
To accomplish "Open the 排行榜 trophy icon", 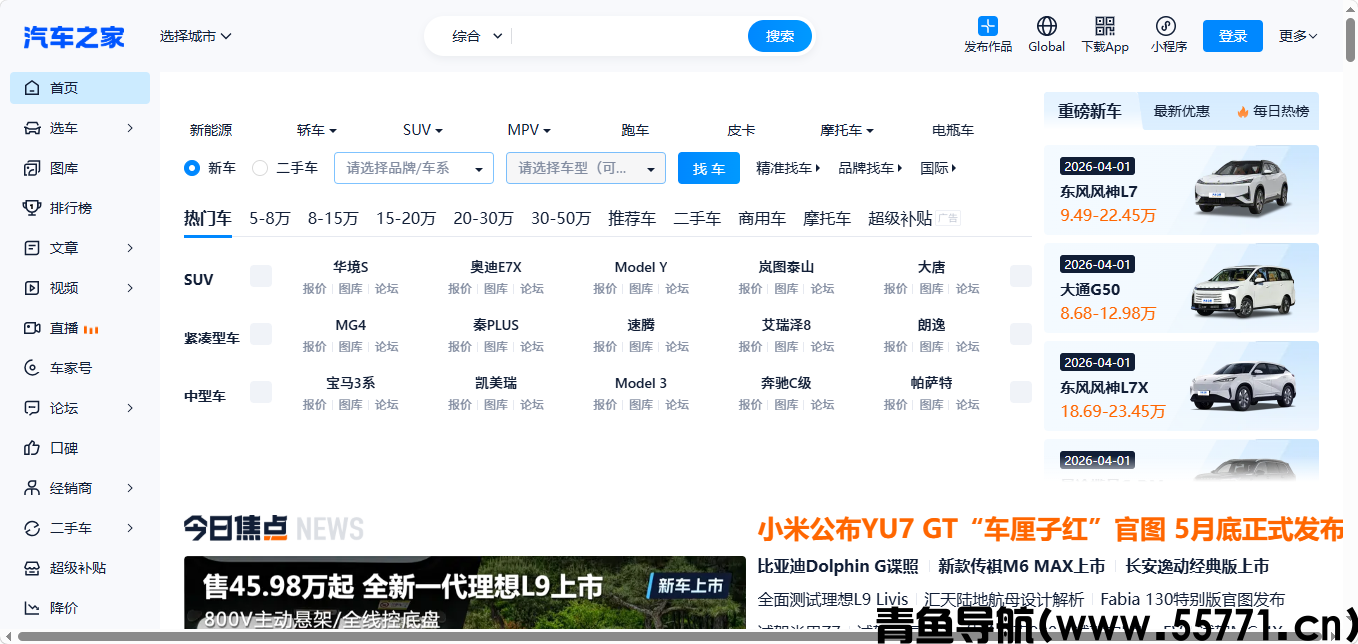I will (x=32, y=208).
